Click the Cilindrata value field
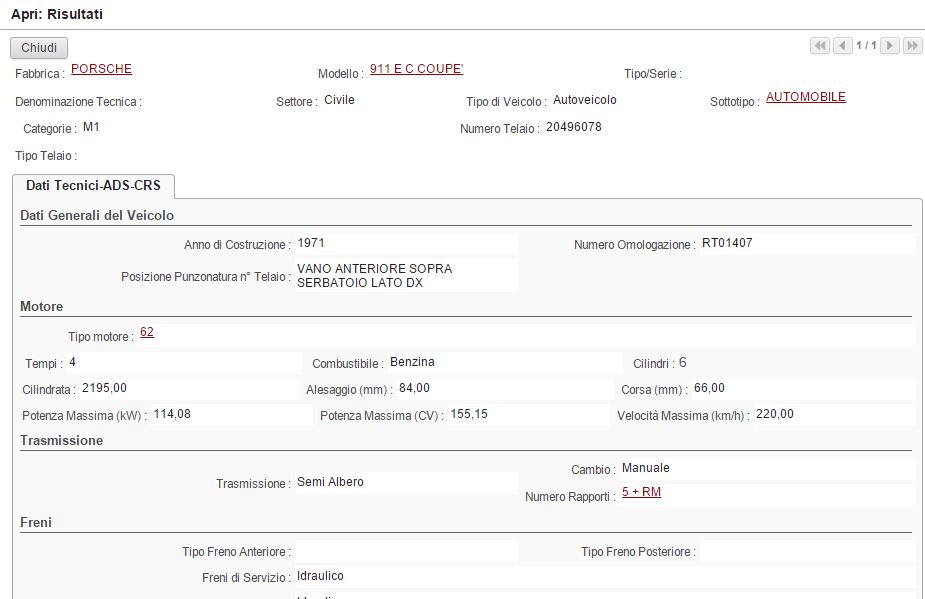This screenshot has height=599, width=925. [188, 388]
